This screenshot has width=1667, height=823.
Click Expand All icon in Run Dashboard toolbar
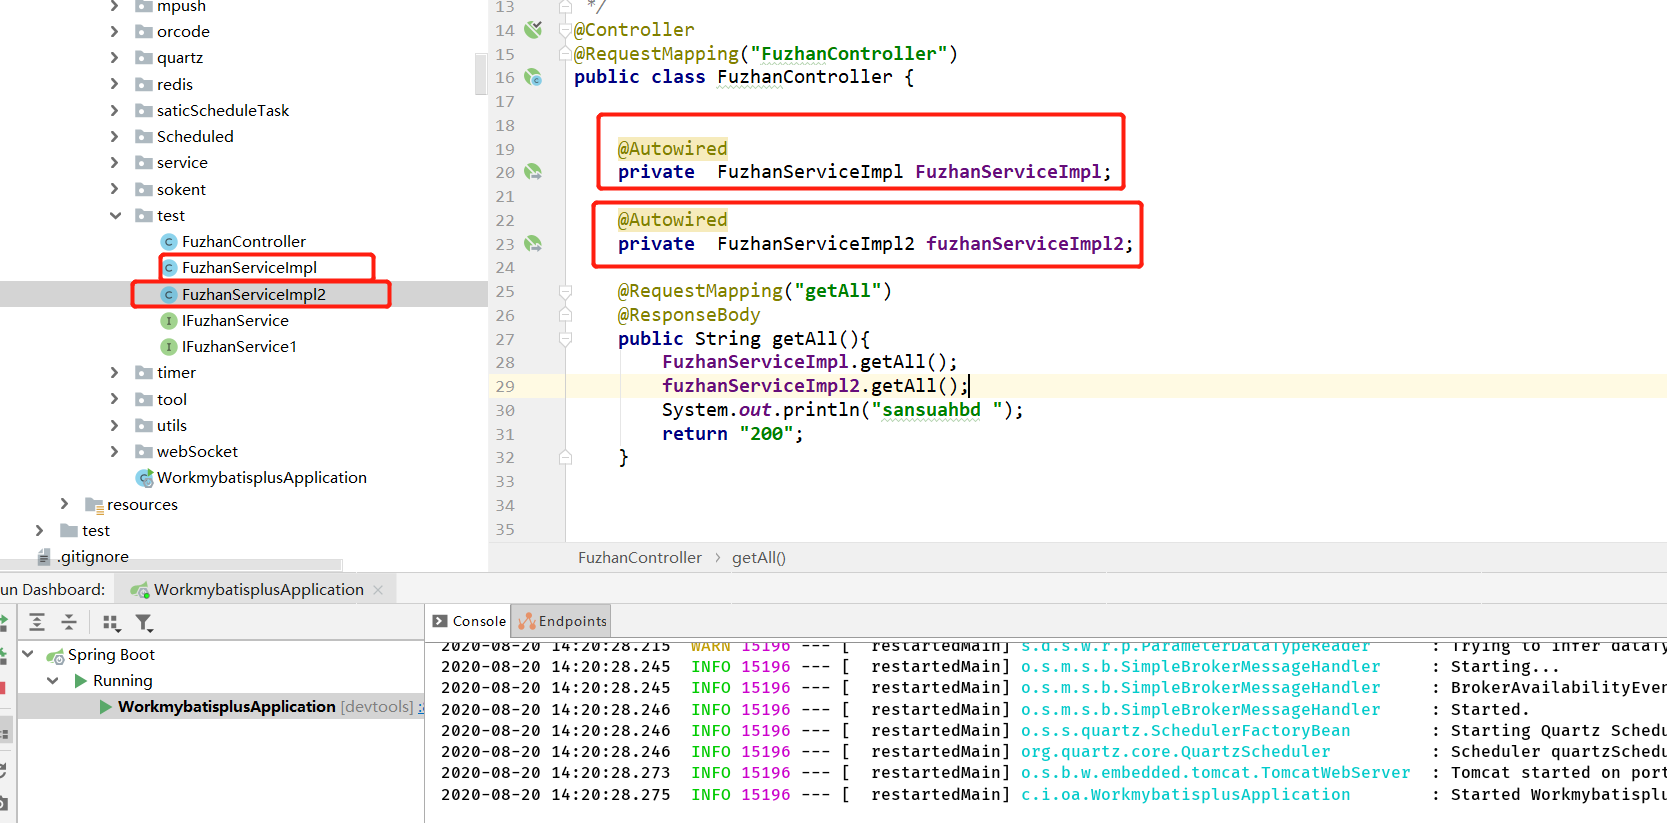[x=37, y=622]
